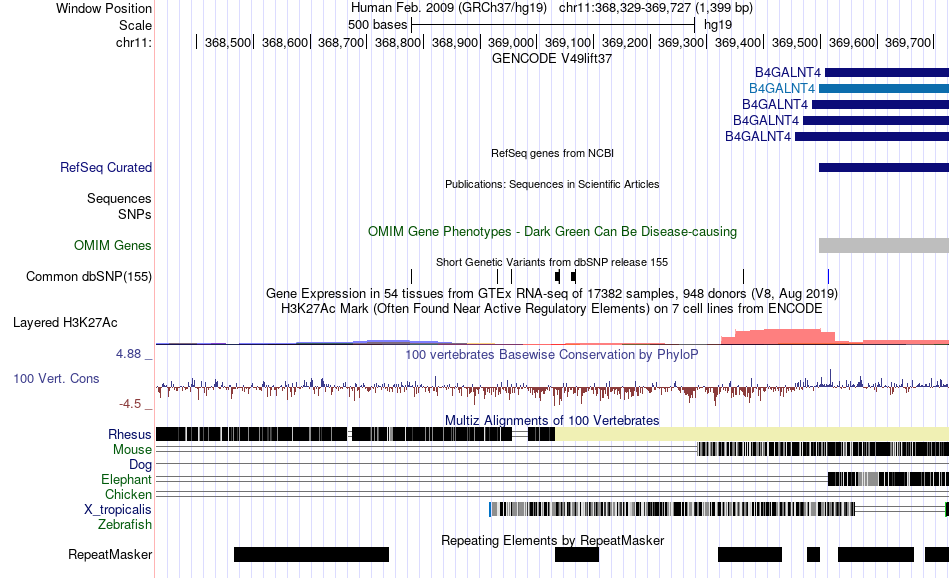
Task: Open the OMIM Genes track label
Action: pyautogui.click(x=112, y=245)
